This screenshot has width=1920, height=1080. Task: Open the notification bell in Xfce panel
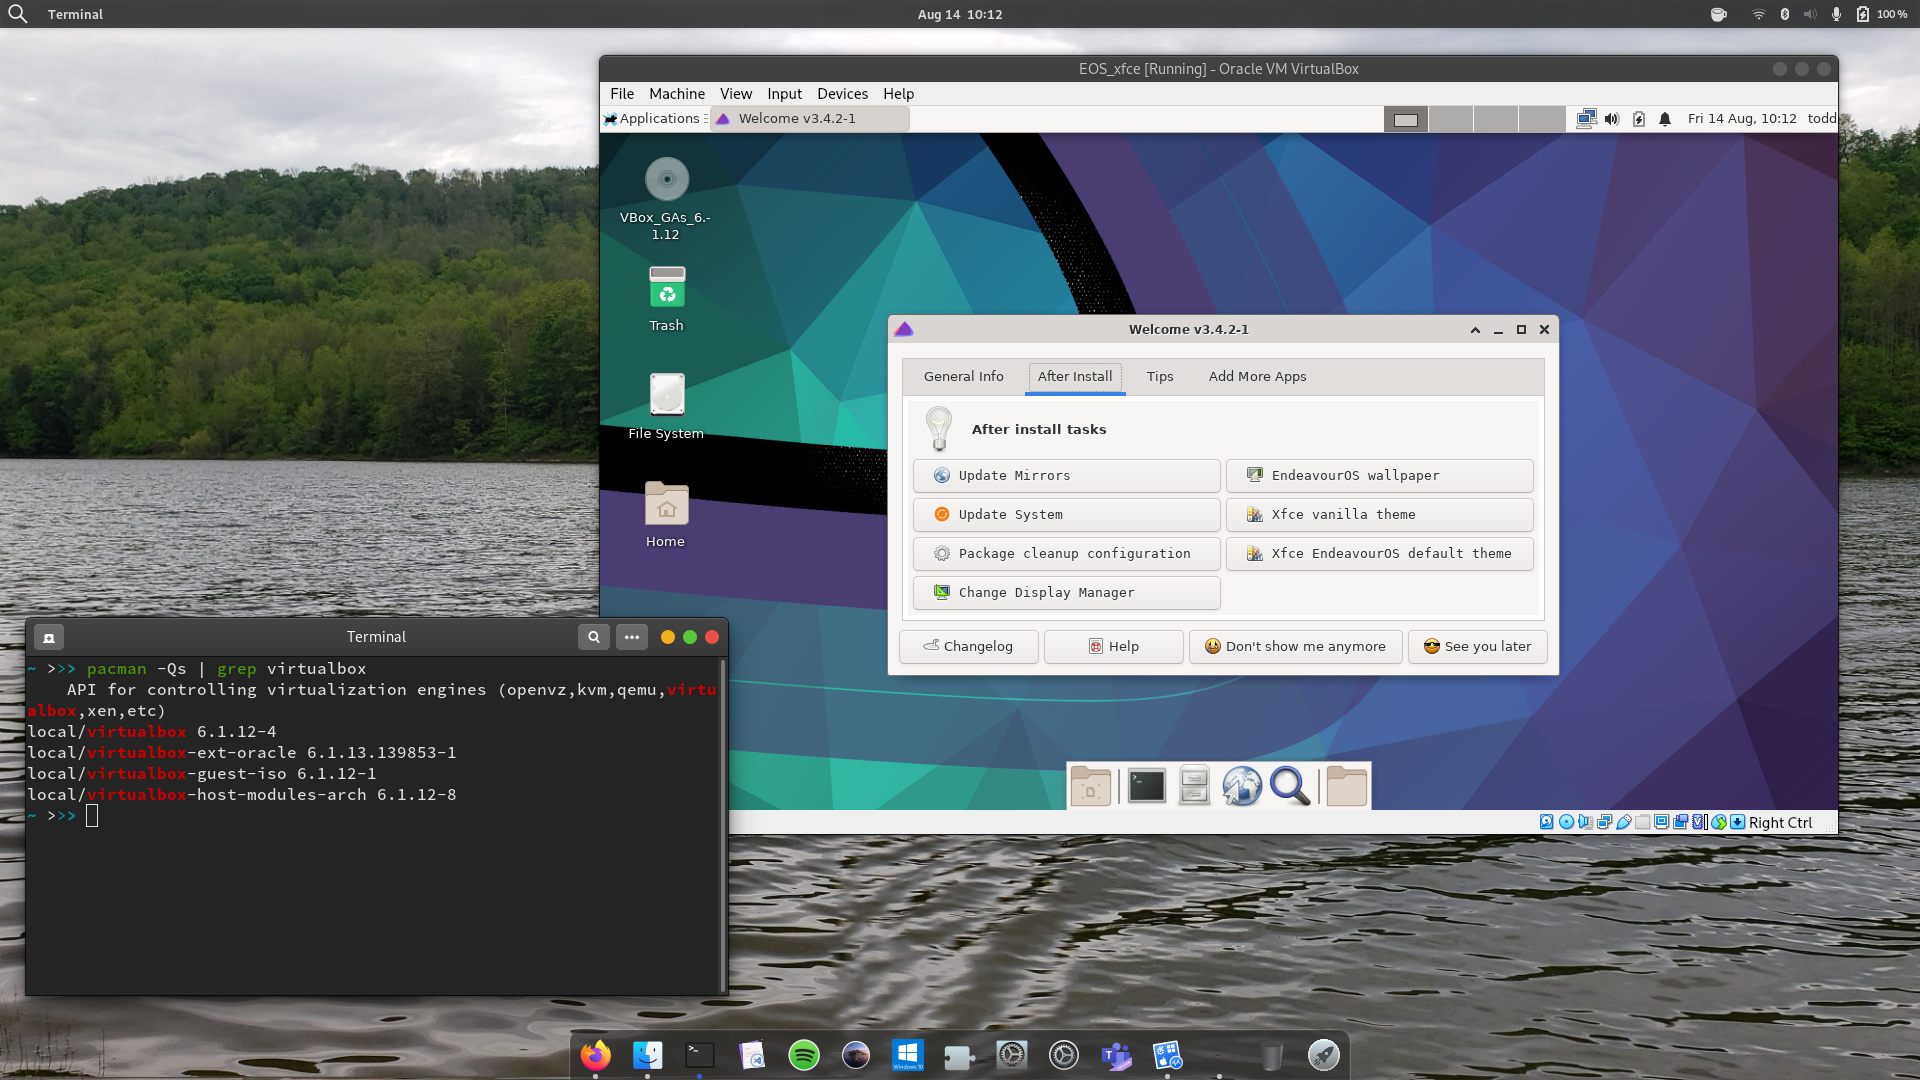(1664, 119)
